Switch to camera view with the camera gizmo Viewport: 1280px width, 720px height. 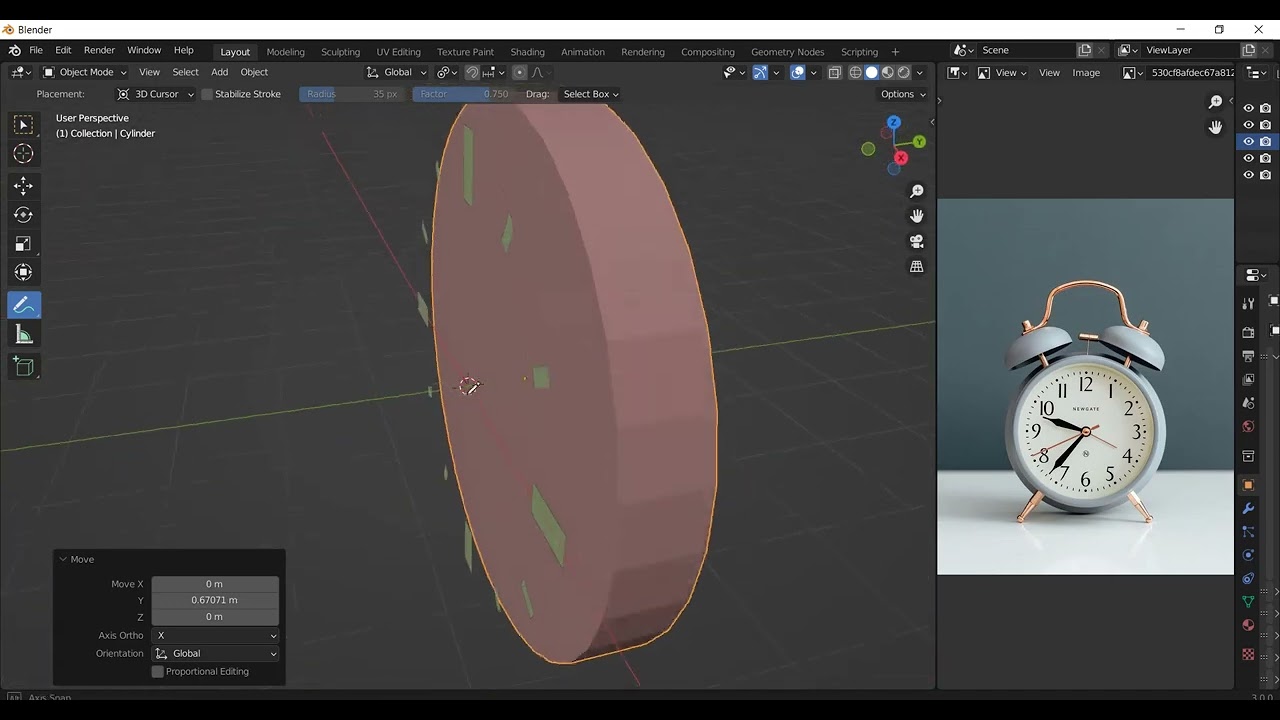tap(916, 241)
